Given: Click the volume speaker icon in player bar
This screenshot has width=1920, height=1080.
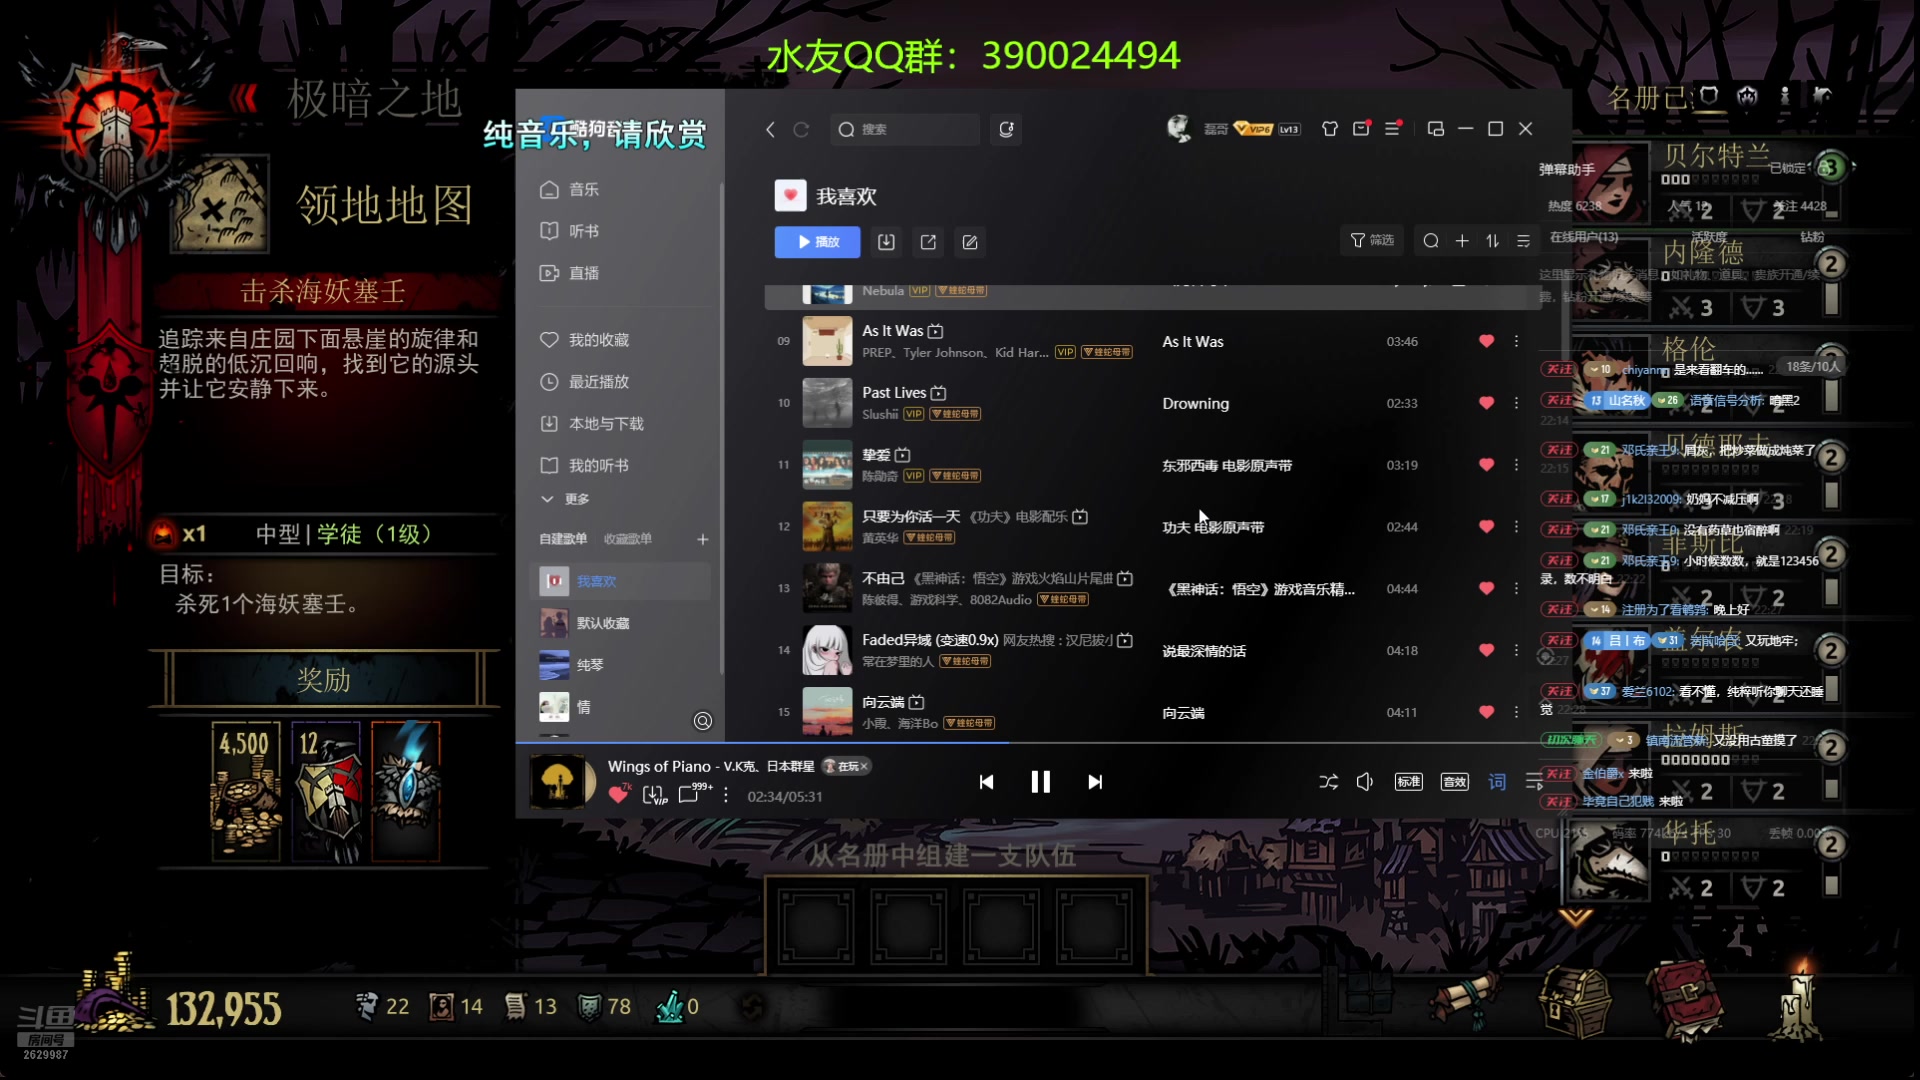Looking at the screenshot, I should pos(1365,782).
